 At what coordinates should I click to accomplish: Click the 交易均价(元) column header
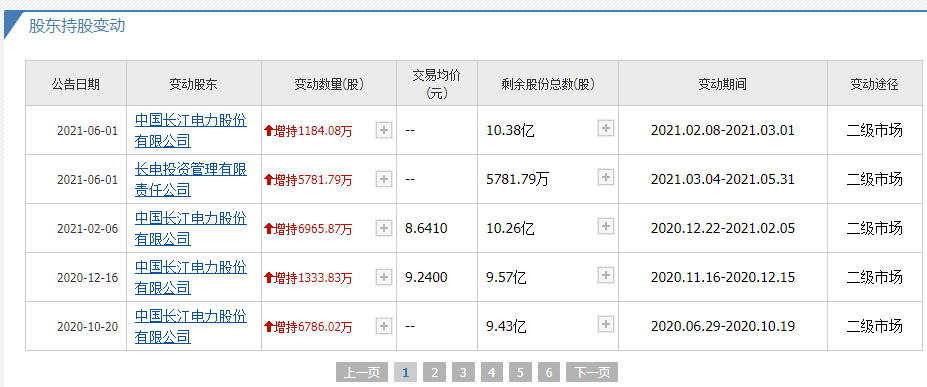click(436, 84)
